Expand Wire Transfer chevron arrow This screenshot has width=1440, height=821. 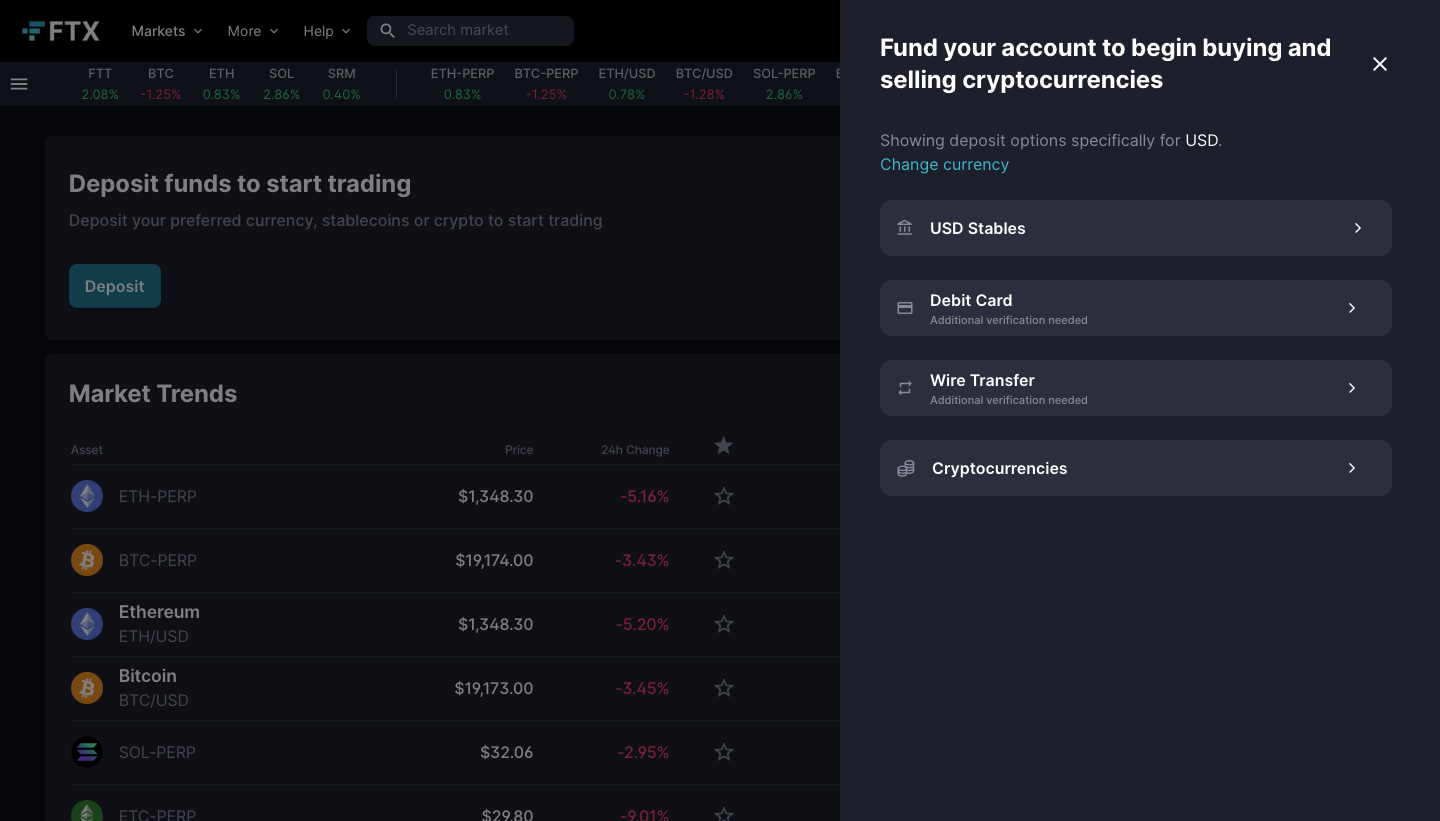point(1352,388)
